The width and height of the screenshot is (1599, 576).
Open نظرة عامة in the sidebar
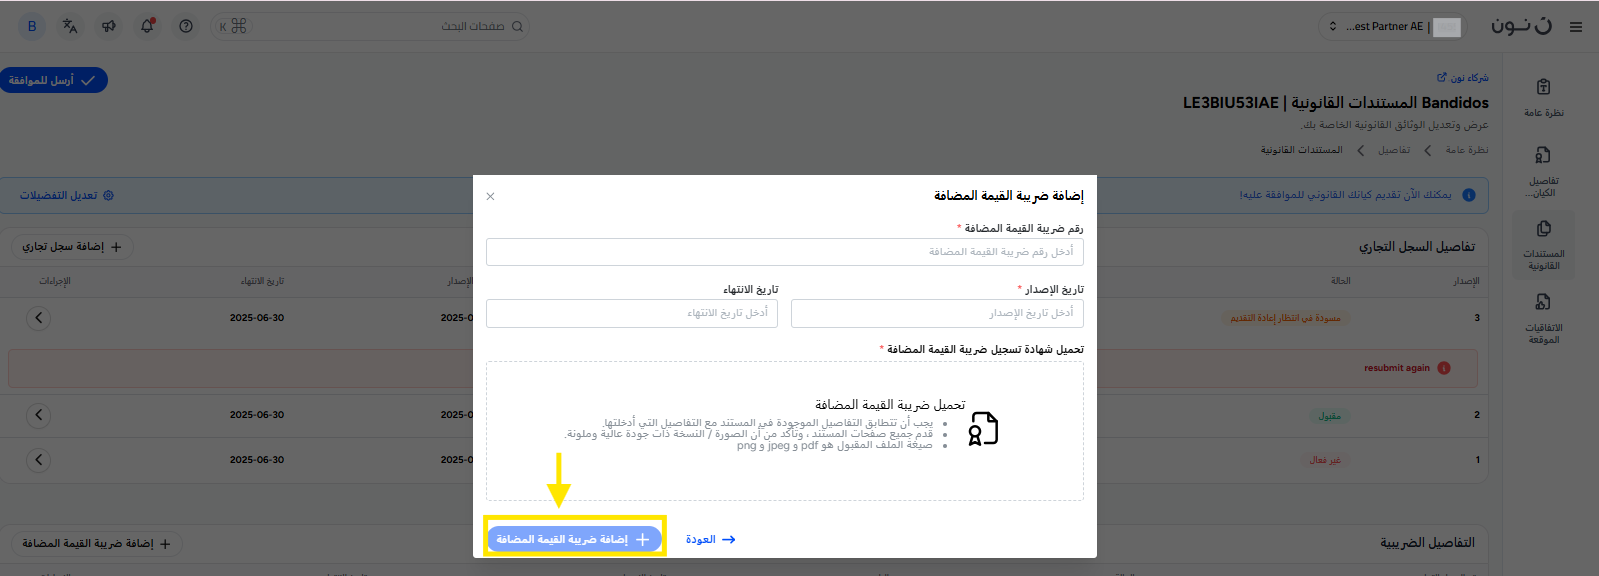pyautogui.click(x=1543, y=97)
